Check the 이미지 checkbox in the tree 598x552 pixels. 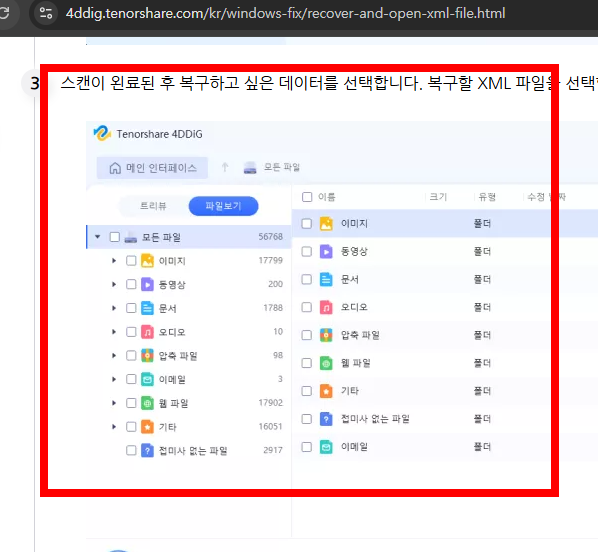coord(131,261)
